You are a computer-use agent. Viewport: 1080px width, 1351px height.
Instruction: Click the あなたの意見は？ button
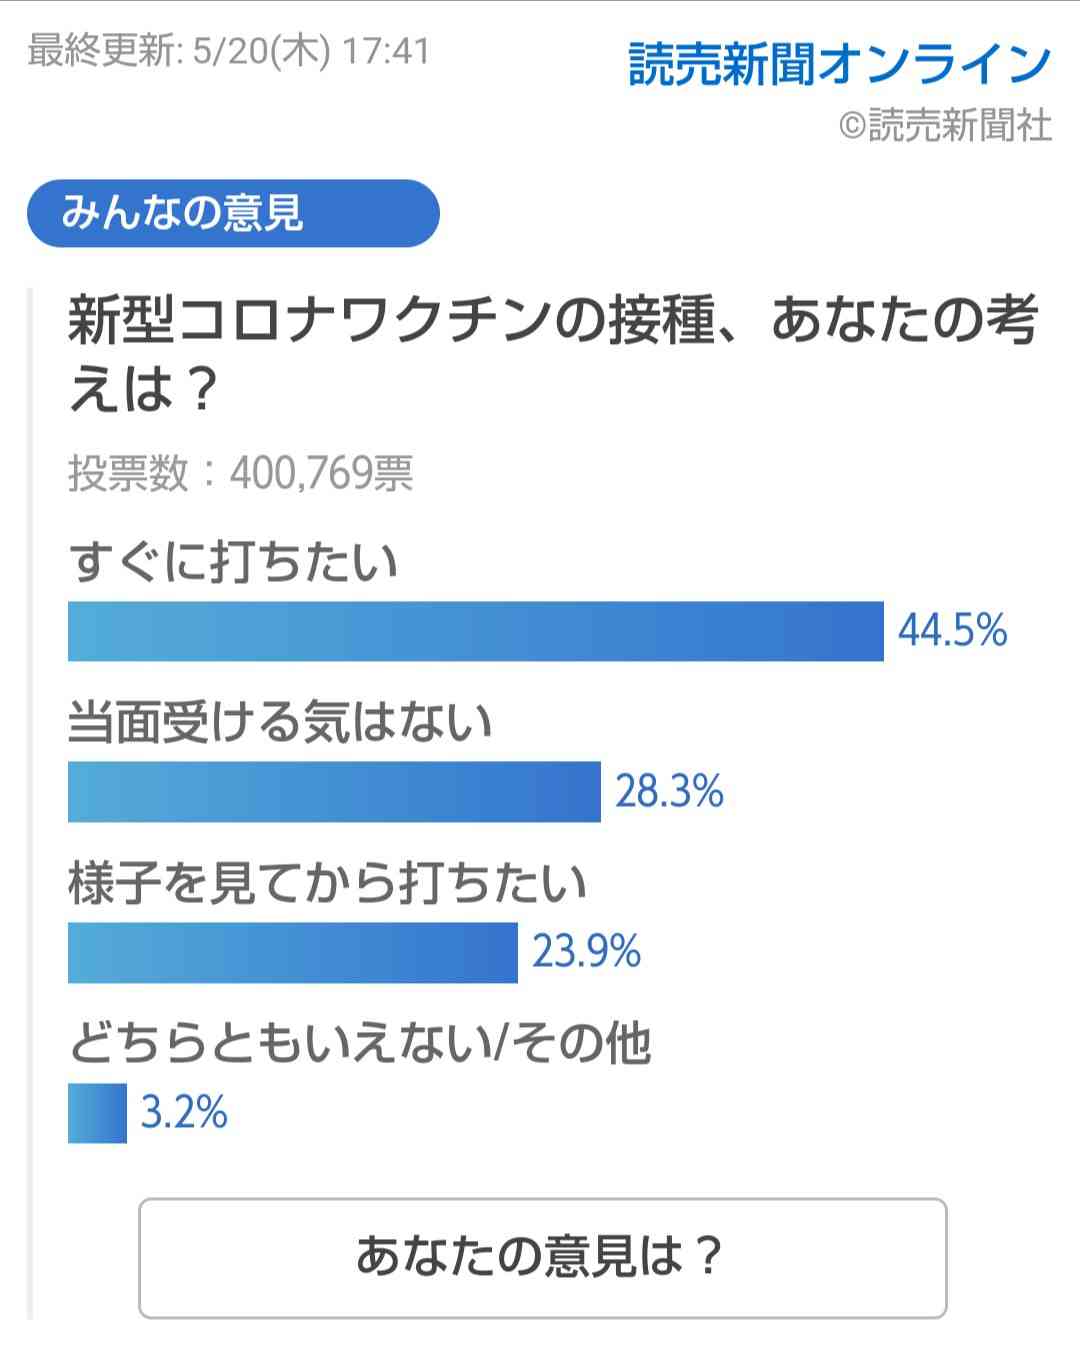542,1258
